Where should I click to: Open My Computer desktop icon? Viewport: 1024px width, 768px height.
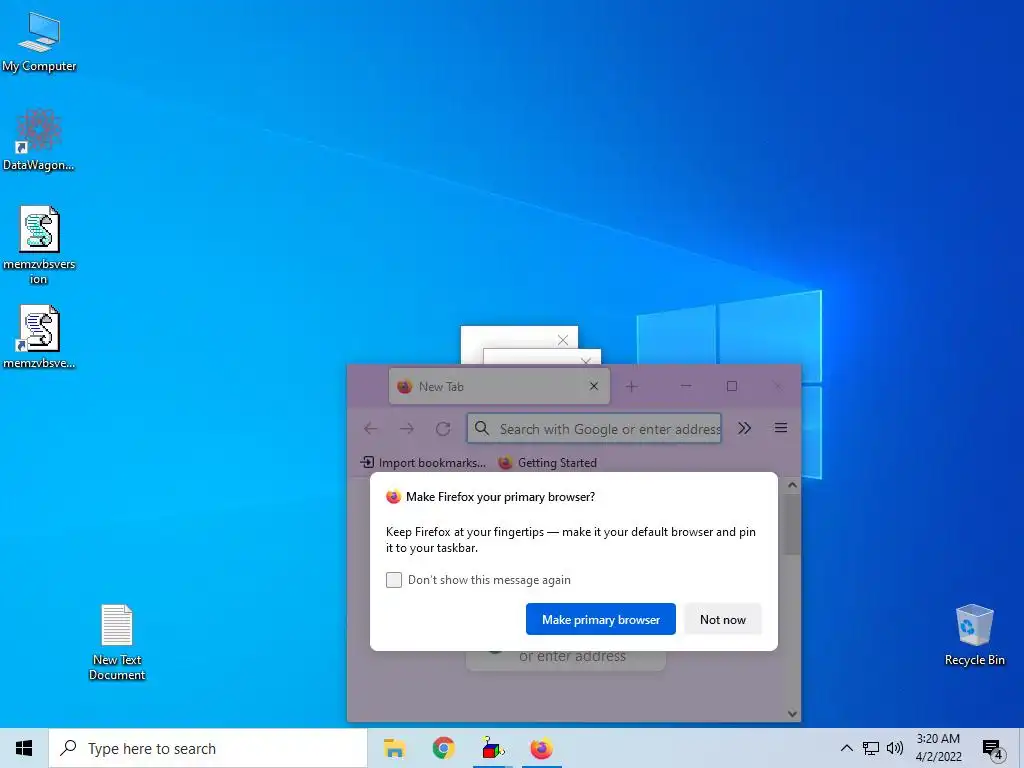(x=39, y=40)
